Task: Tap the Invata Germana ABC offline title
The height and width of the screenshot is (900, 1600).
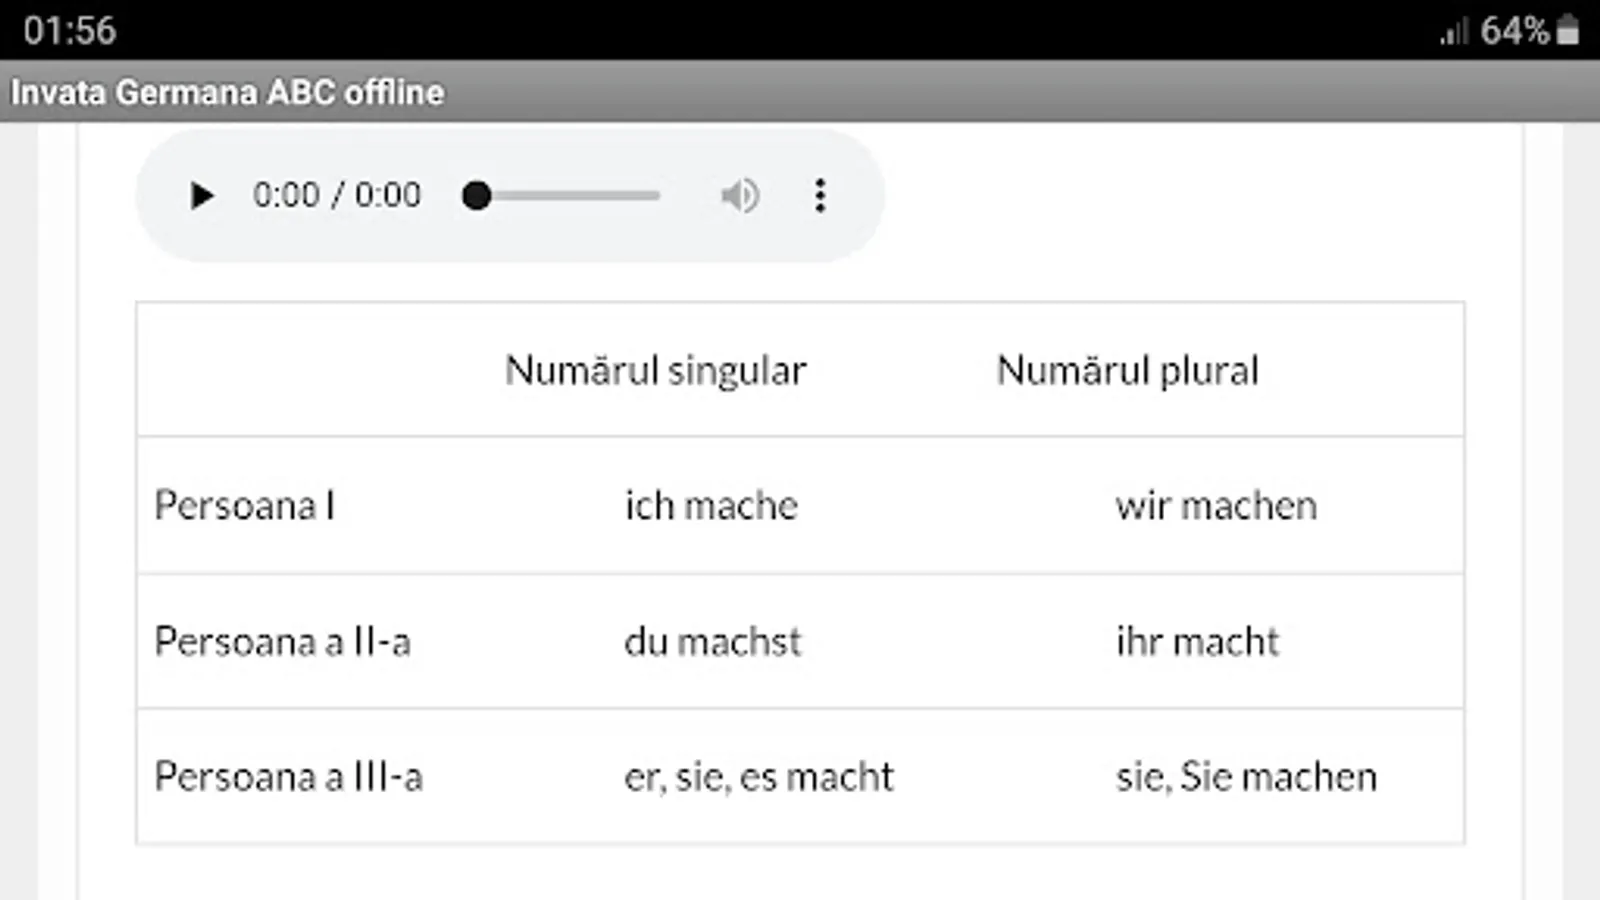Action: tap(228, 92)
